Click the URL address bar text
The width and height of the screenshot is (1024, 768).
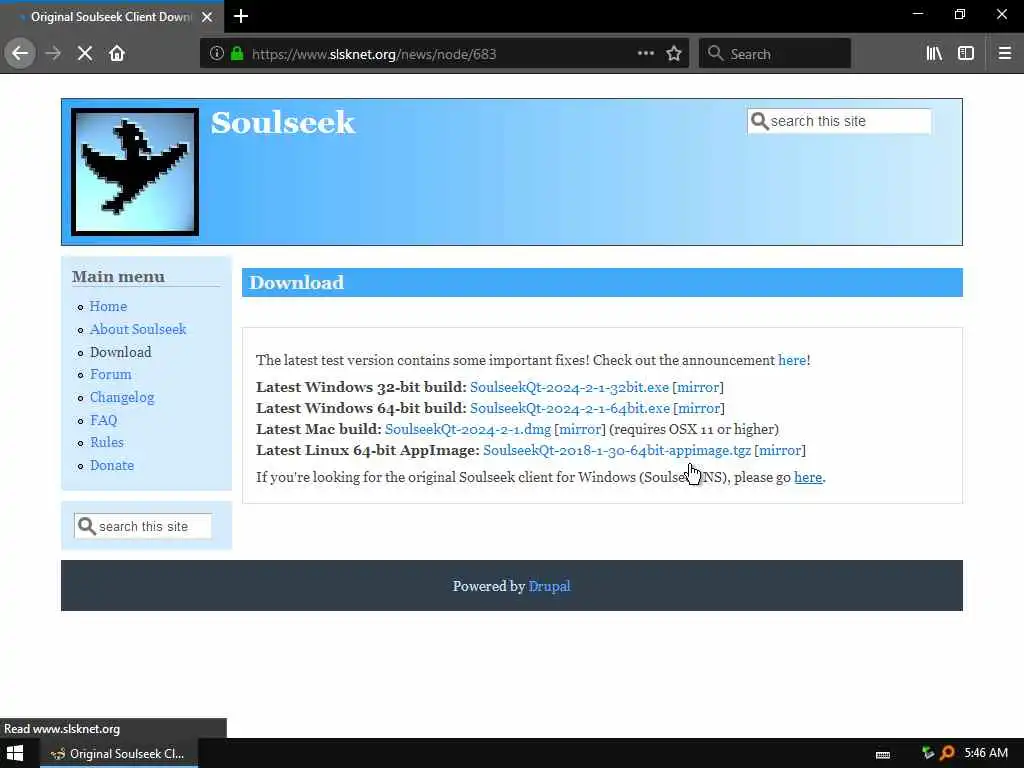374,54
